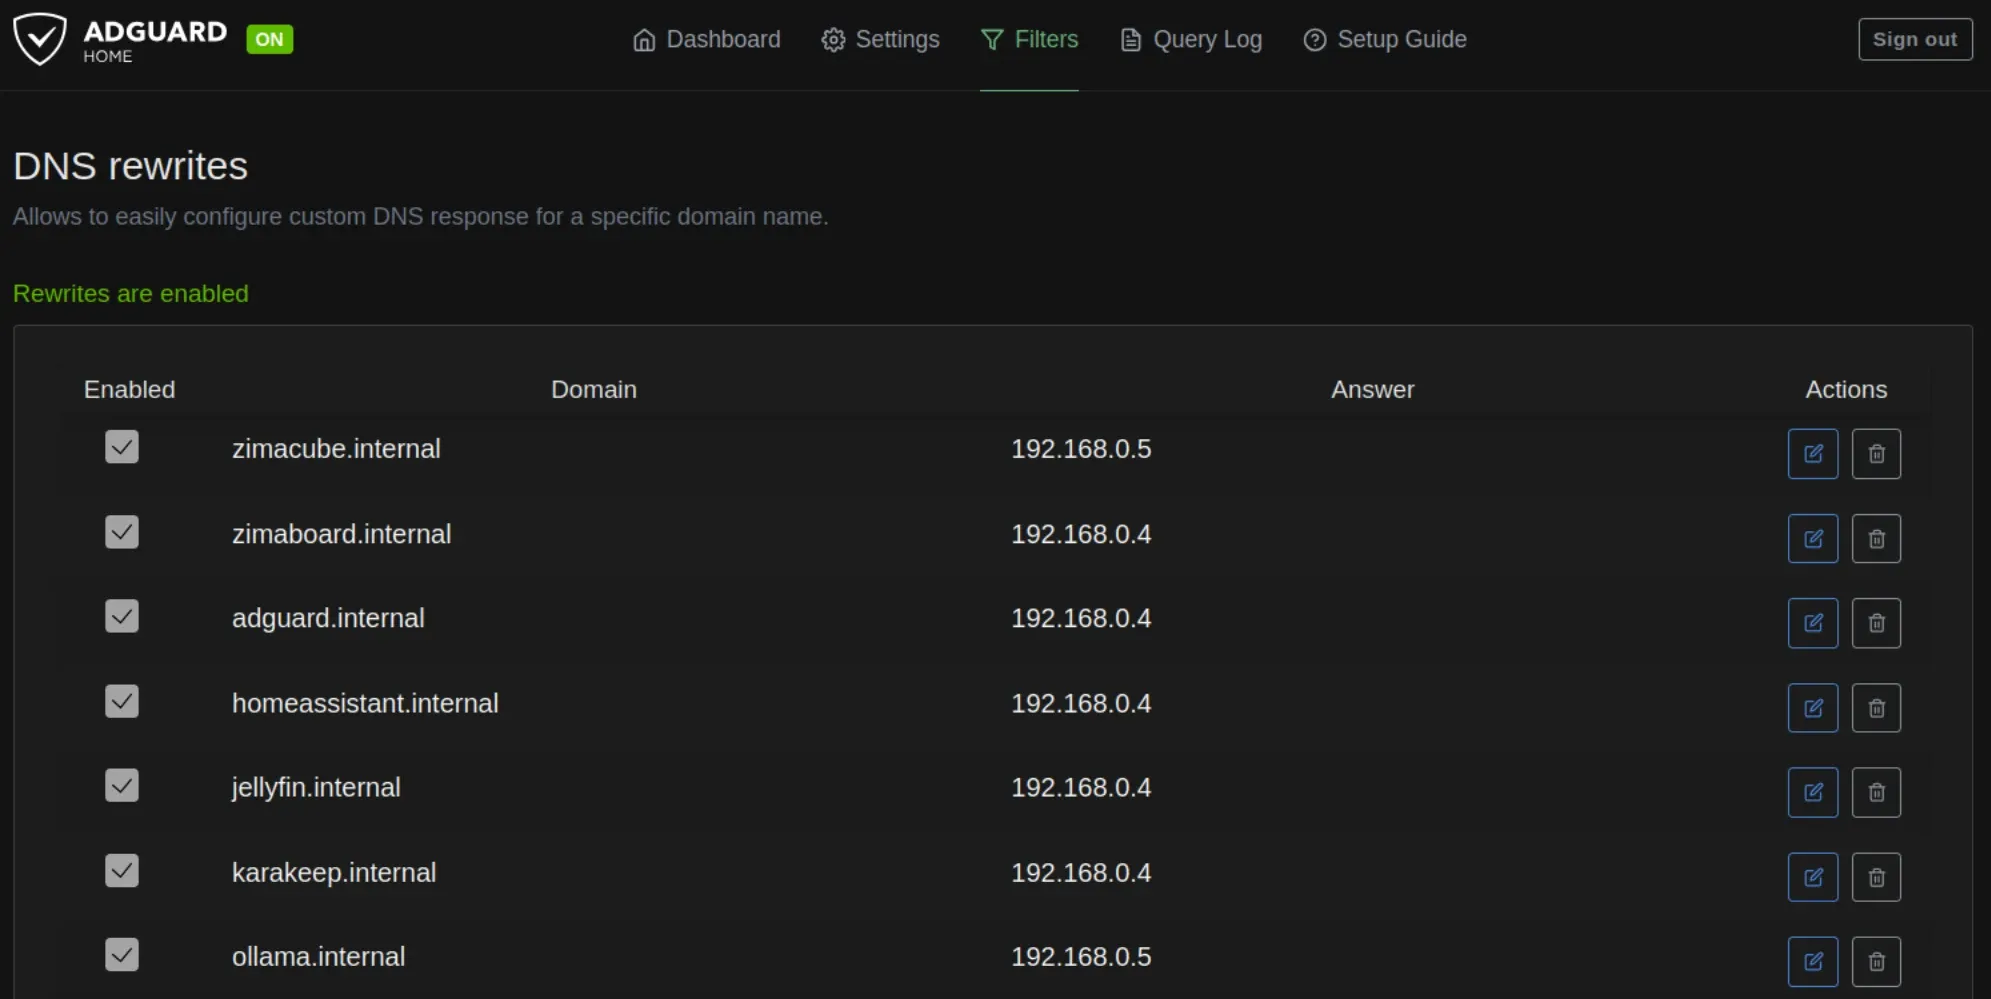Open the Settings menu
The width and height of the screenshot is (1991, 999).
tap(880, 39)
